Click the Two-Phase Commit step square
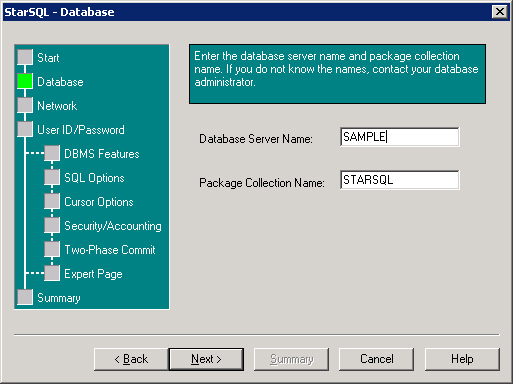This screenshot has width=513, height=384. tap(52, 249)
